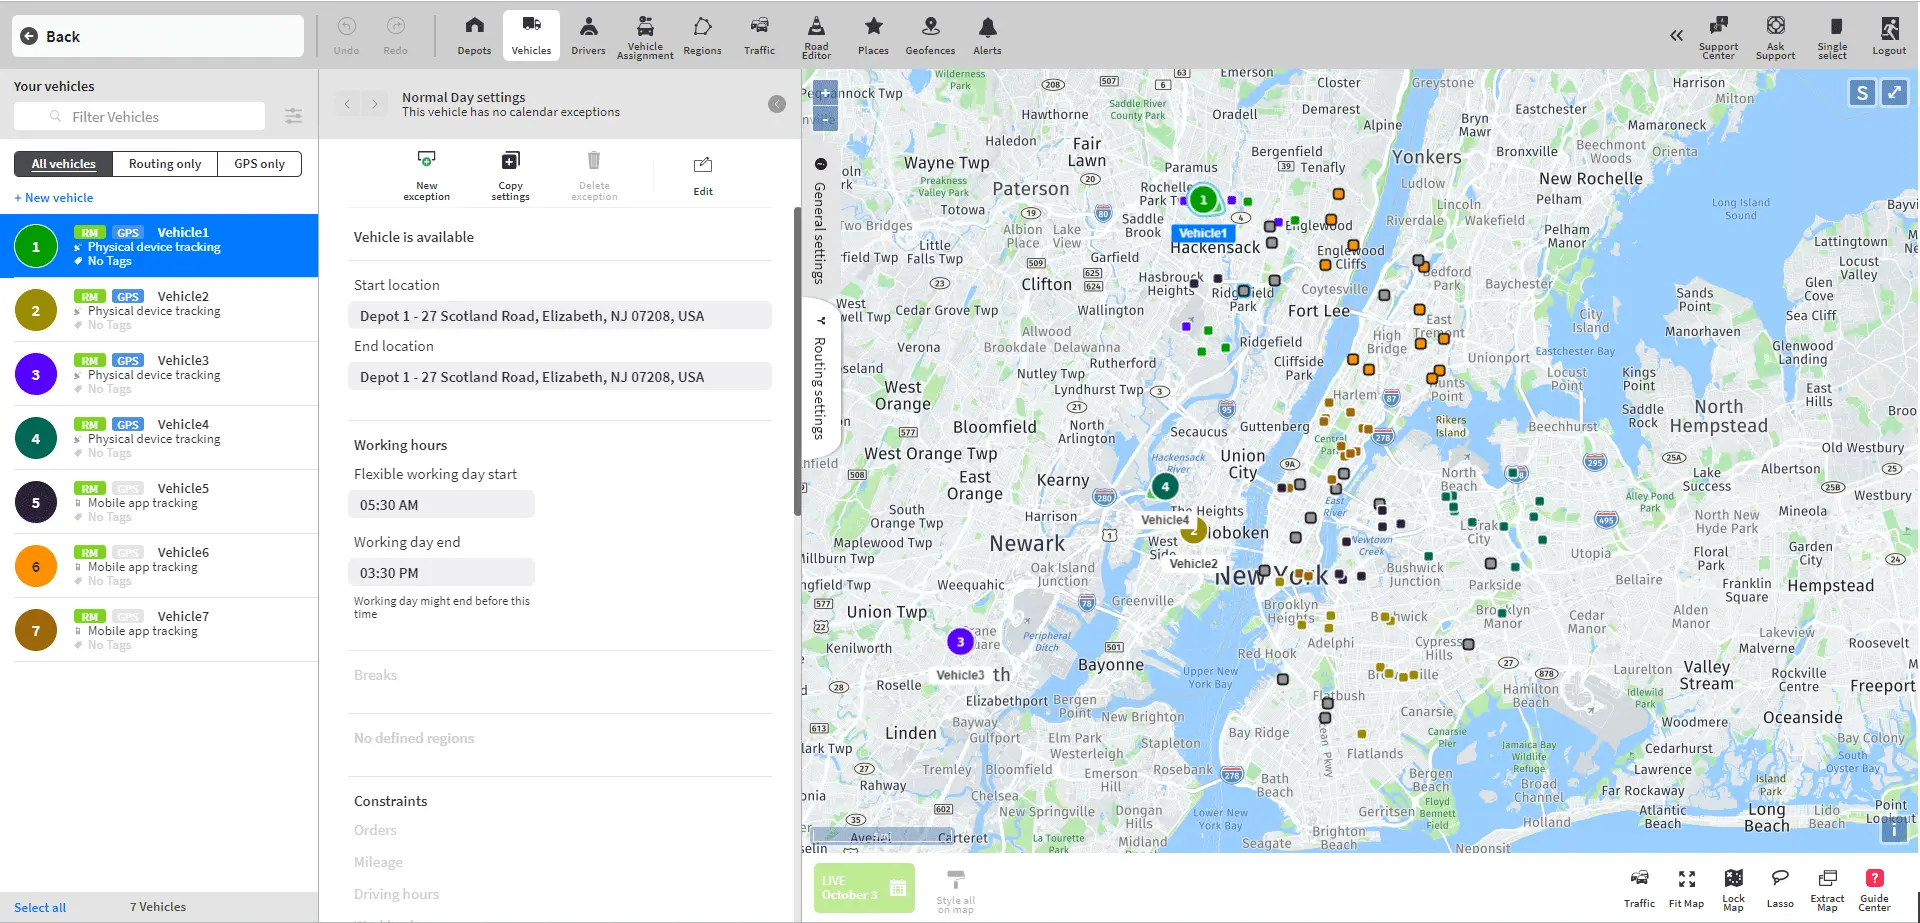Enable the Lasso map tool
The image size is (1920, 923).
click(1780, 885)
